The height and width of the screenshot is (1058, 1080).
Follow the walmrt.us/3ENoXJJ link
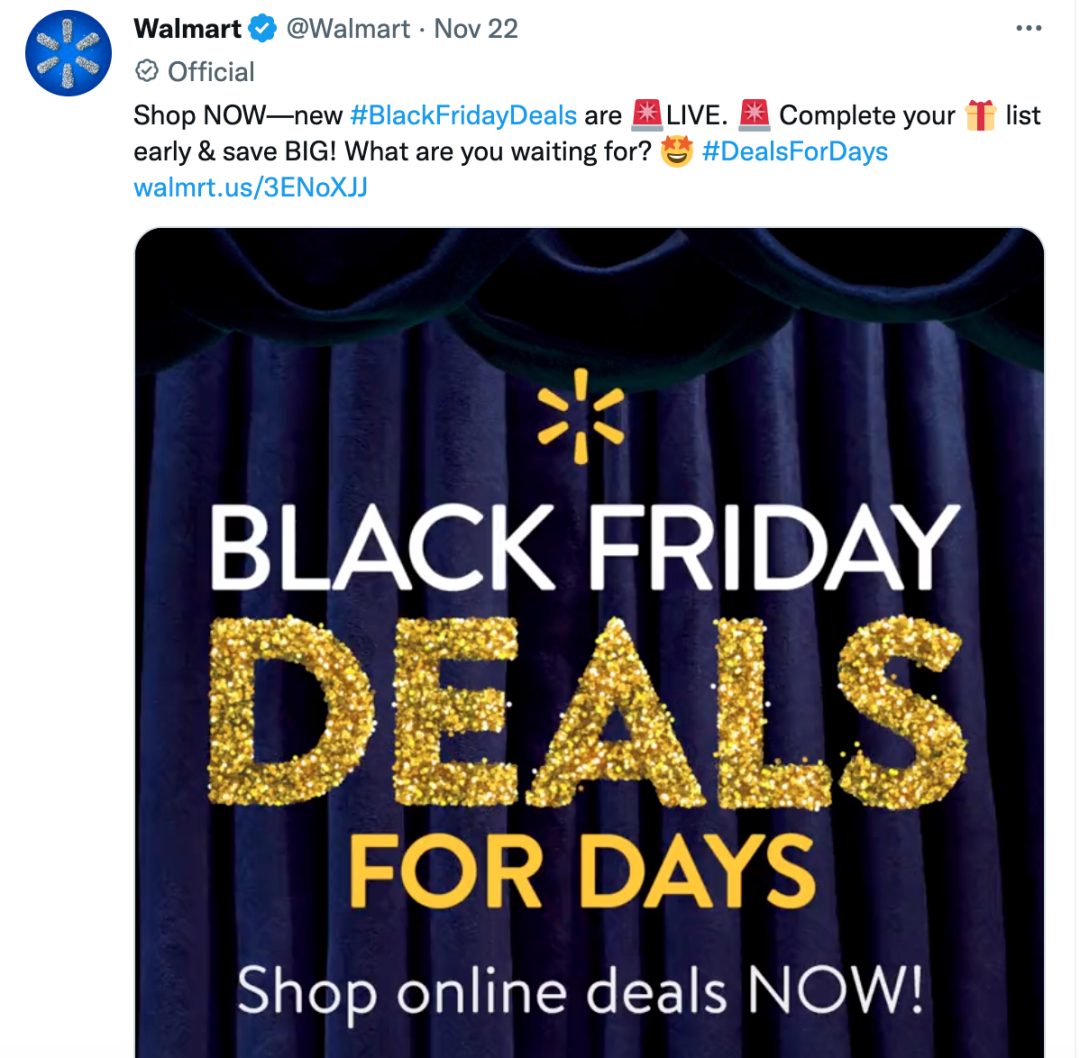[251, 187]
